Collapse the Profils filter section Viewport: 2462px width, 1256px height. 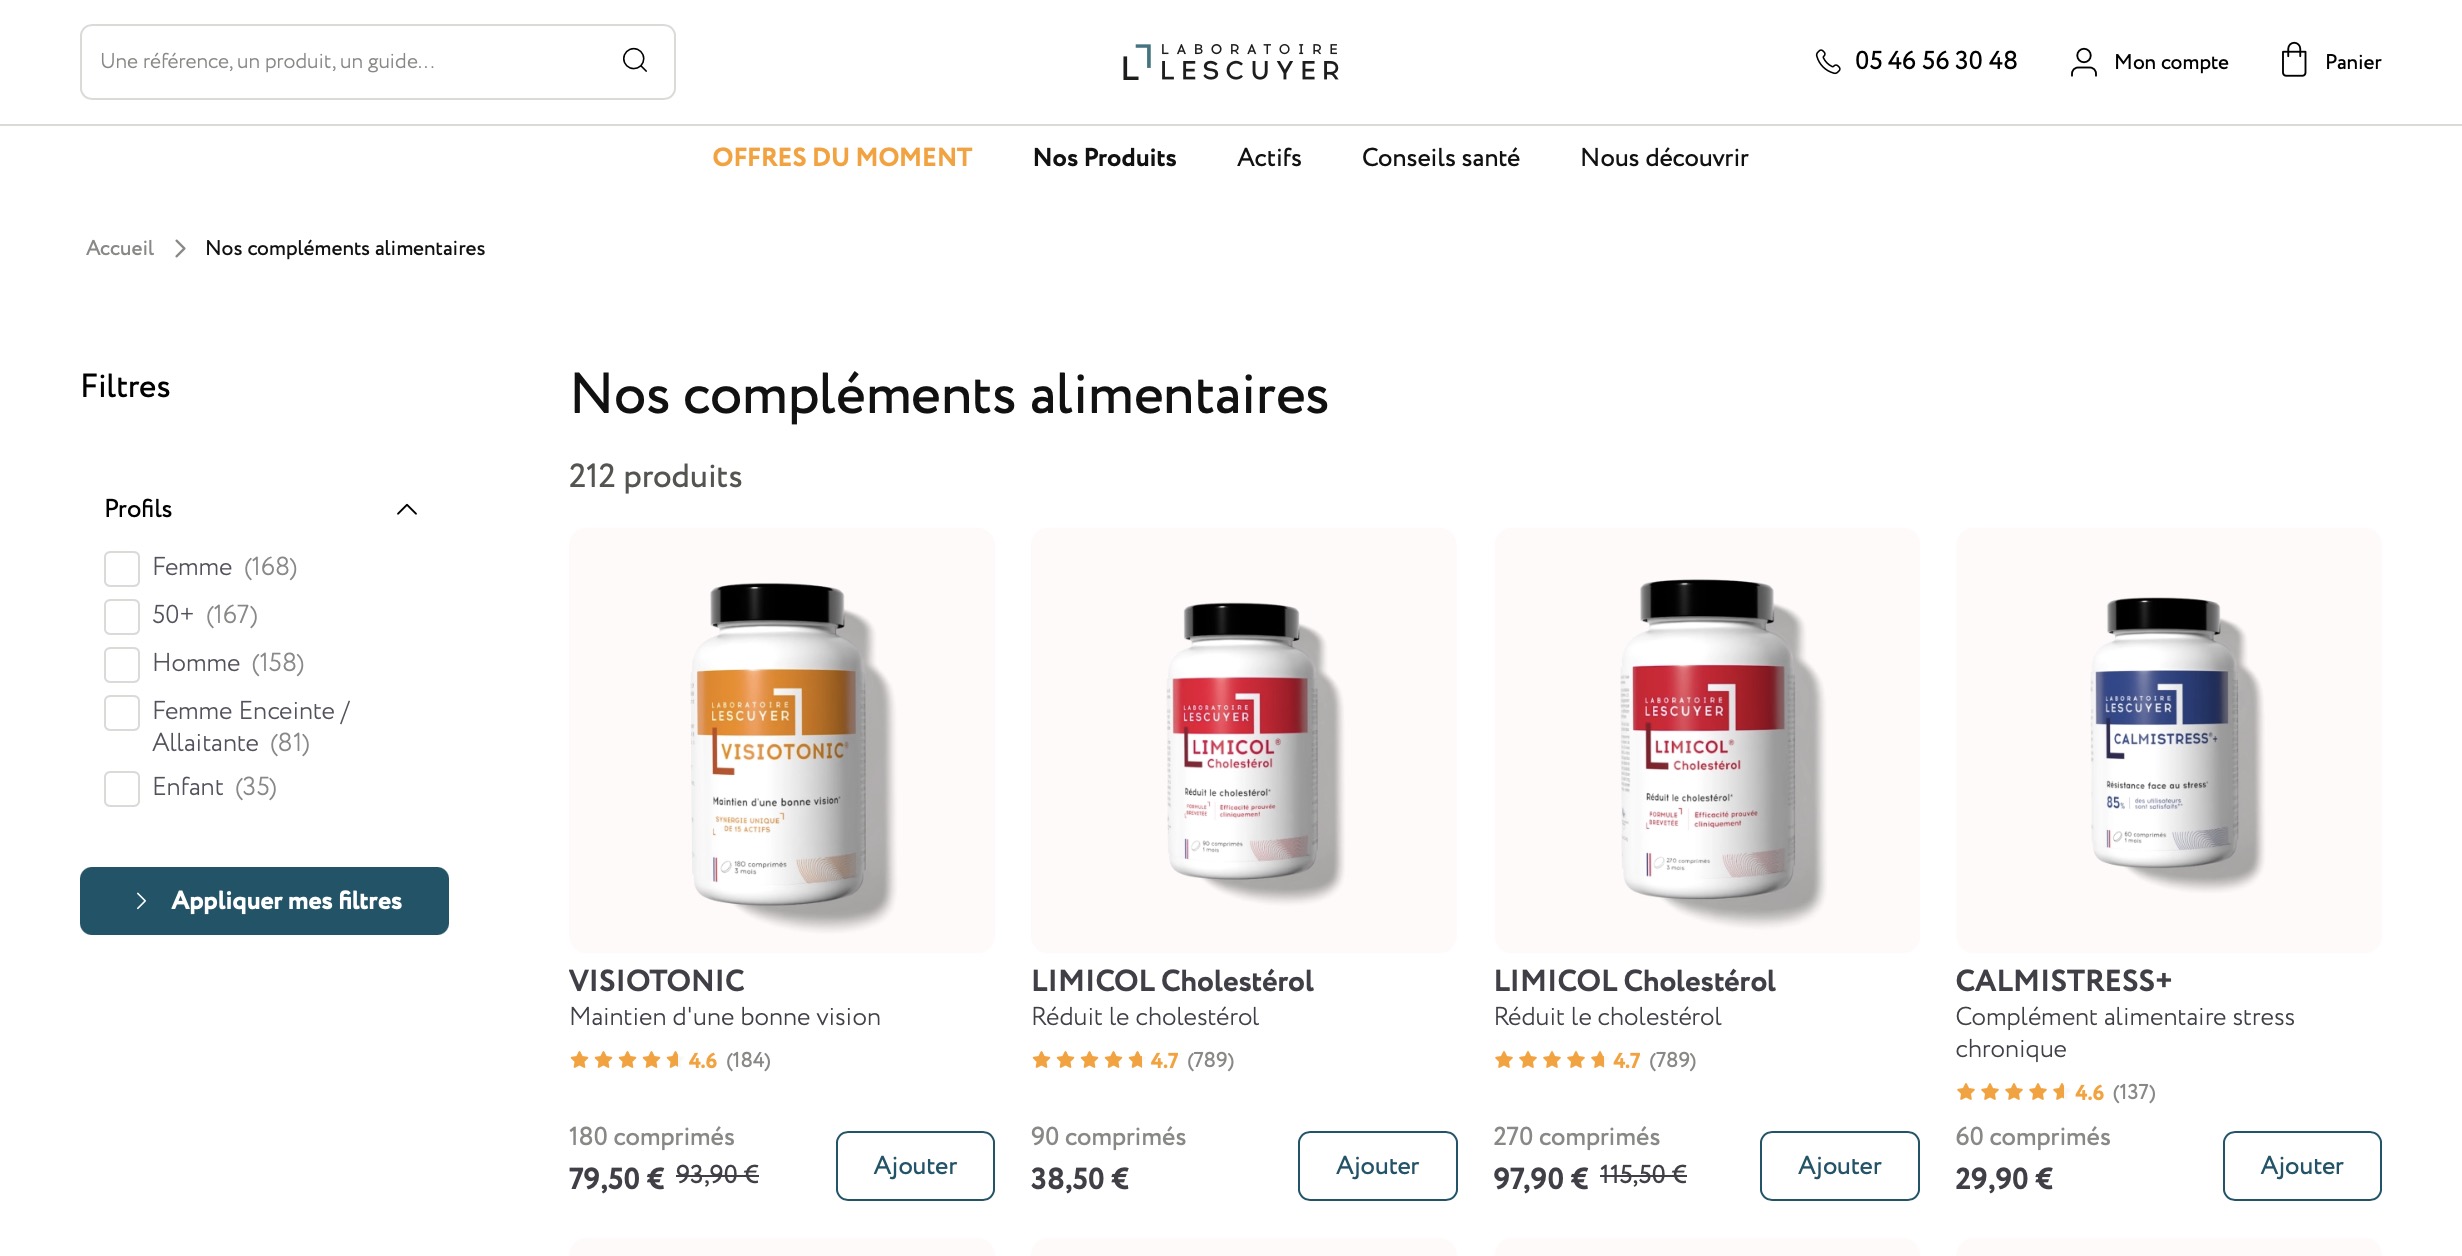pos(407,509)
